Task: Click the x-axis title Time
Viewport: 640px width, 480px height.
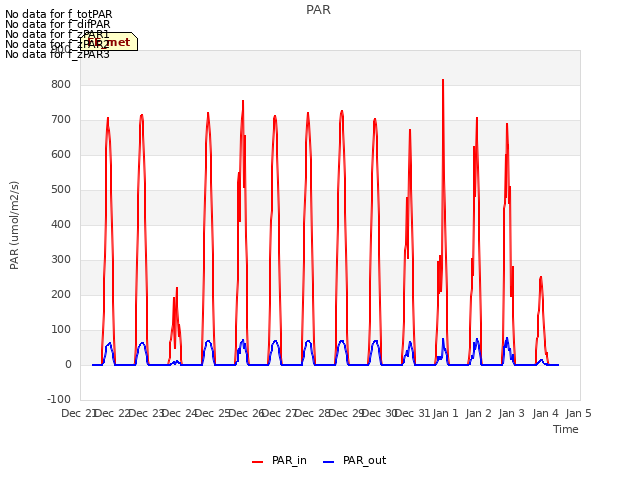Action: tap(566, 429)
